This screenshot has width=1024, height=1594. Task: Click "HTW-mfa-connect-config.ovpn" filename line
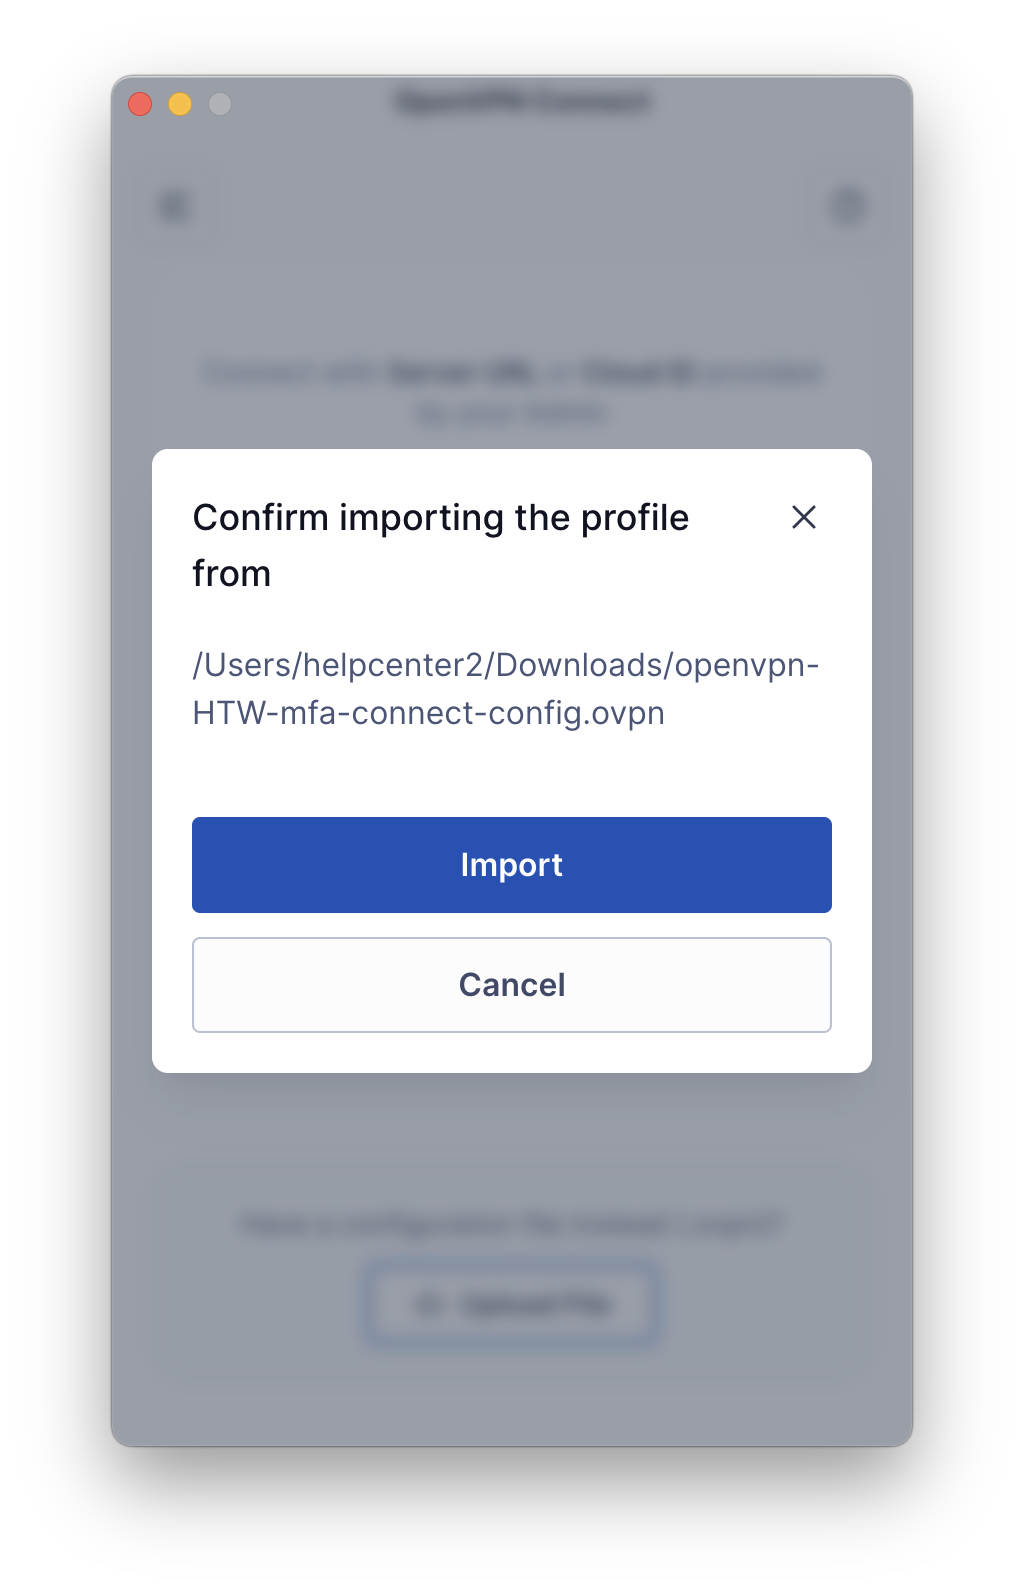(428, 713)
